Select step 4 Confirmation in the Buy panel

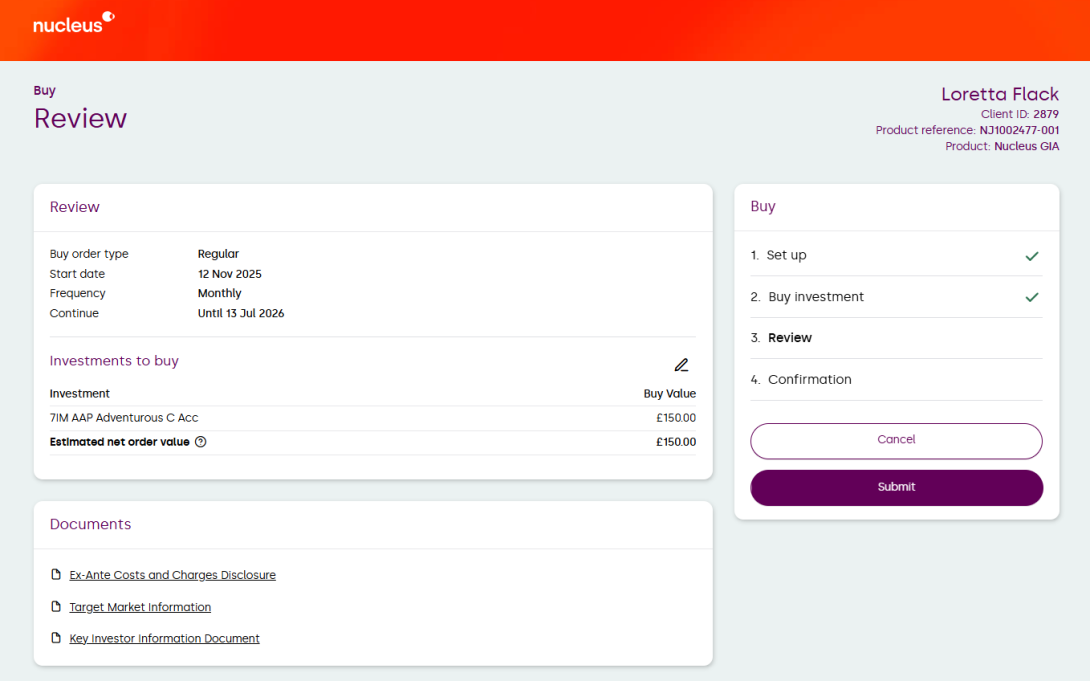pos(809,380)
